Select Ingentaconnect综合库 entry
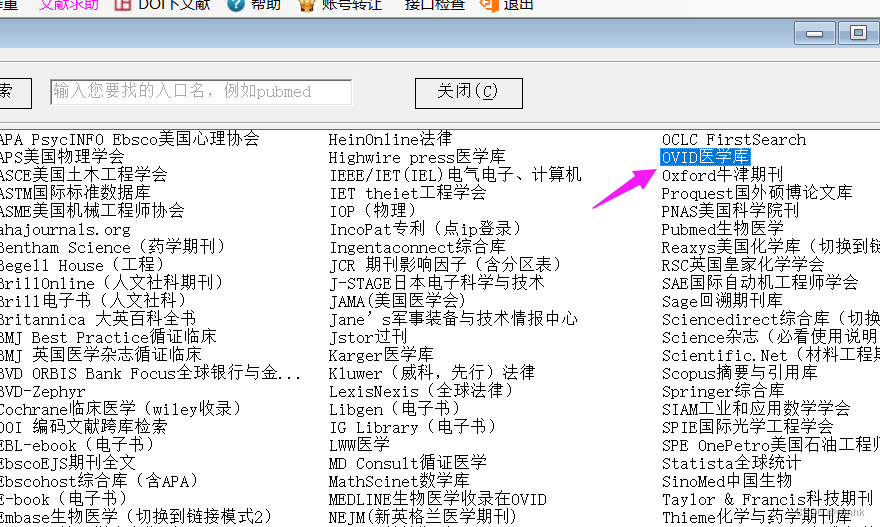 coord(417,247)
